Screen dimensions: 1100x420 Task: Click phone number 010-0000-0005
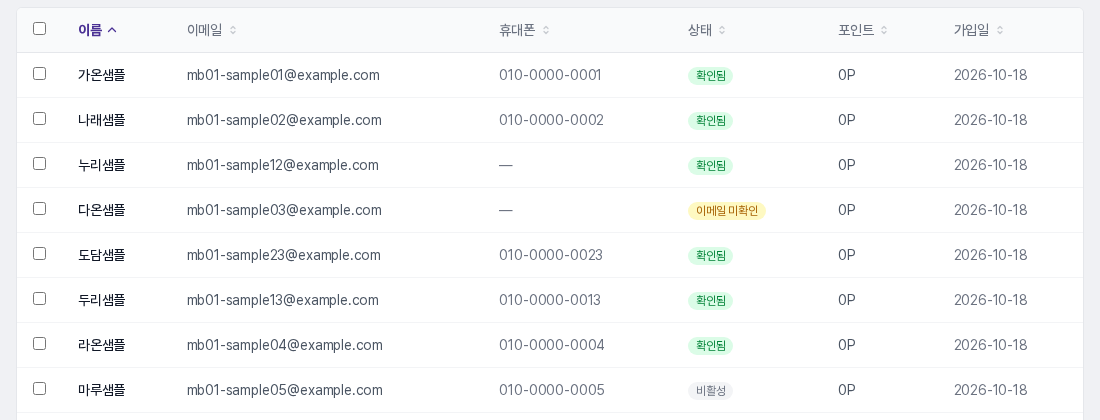point(551,389)
